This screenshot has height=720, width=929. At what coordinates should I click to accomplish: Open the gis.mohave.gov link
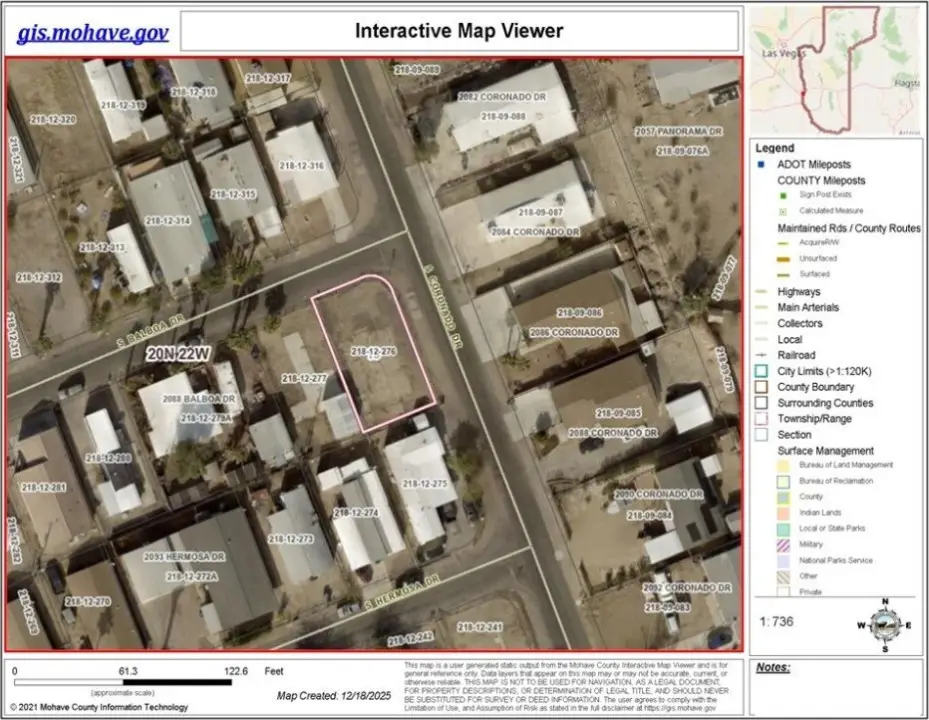point(92,33)
